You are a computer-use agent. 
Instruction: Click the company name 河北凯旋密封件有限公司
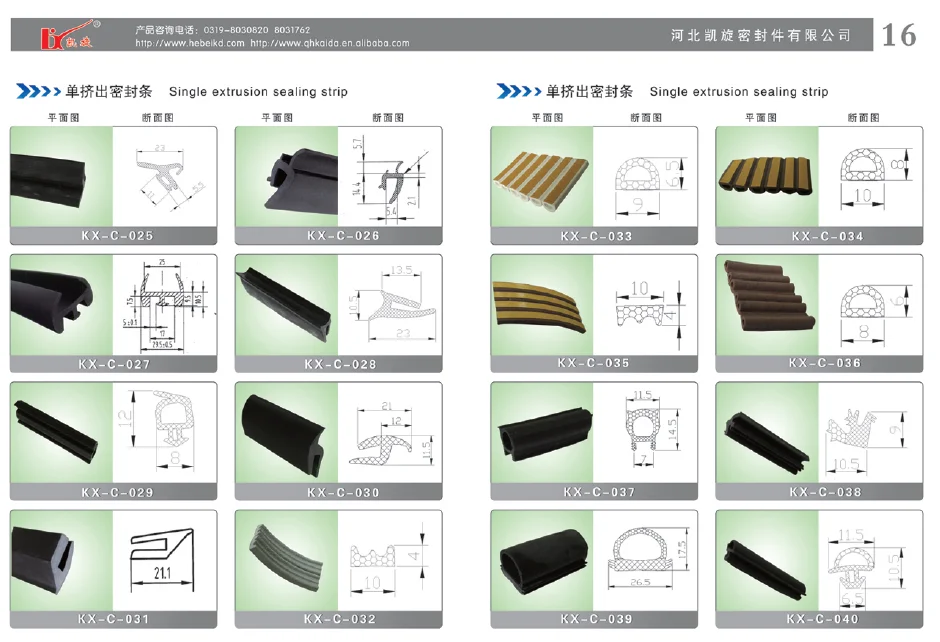pos(761,35)
